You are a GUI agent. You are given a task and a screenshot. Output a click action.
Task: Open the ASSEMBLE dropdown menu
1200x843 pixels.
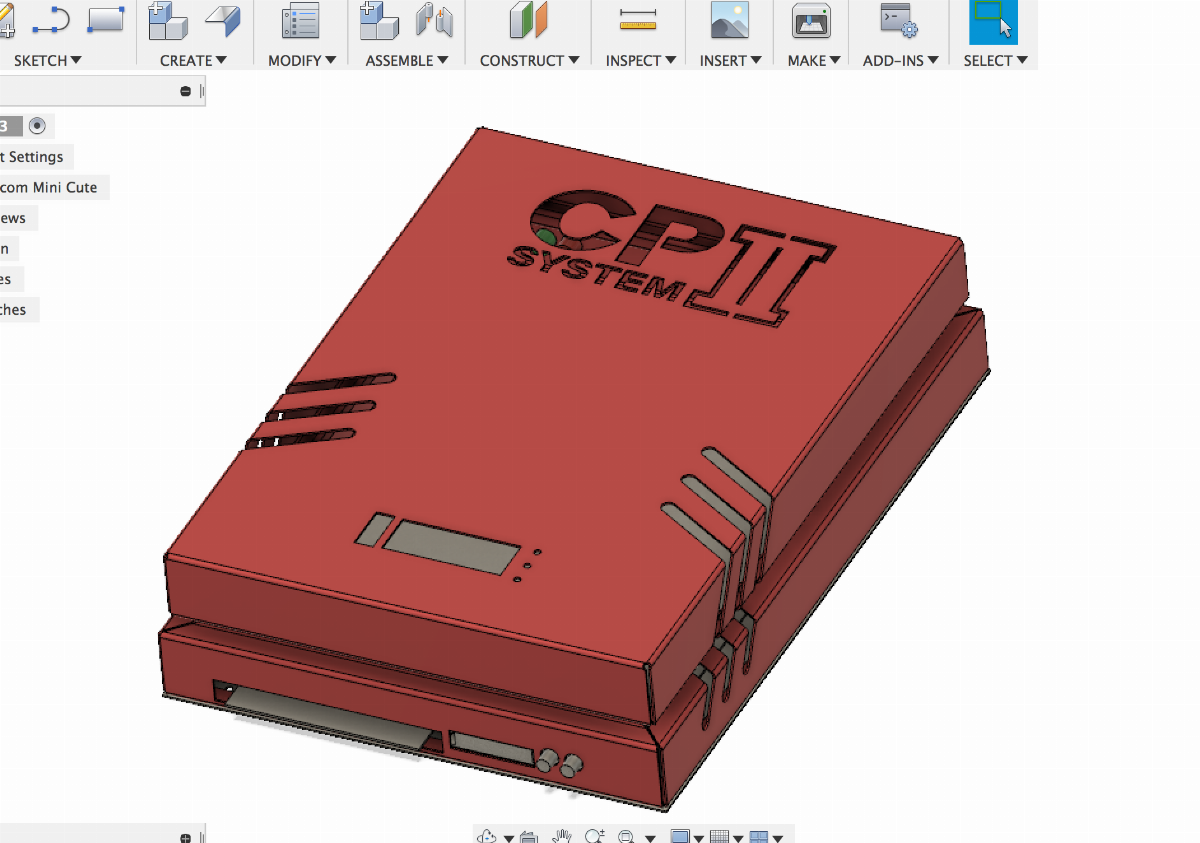[x=407, y=61]
